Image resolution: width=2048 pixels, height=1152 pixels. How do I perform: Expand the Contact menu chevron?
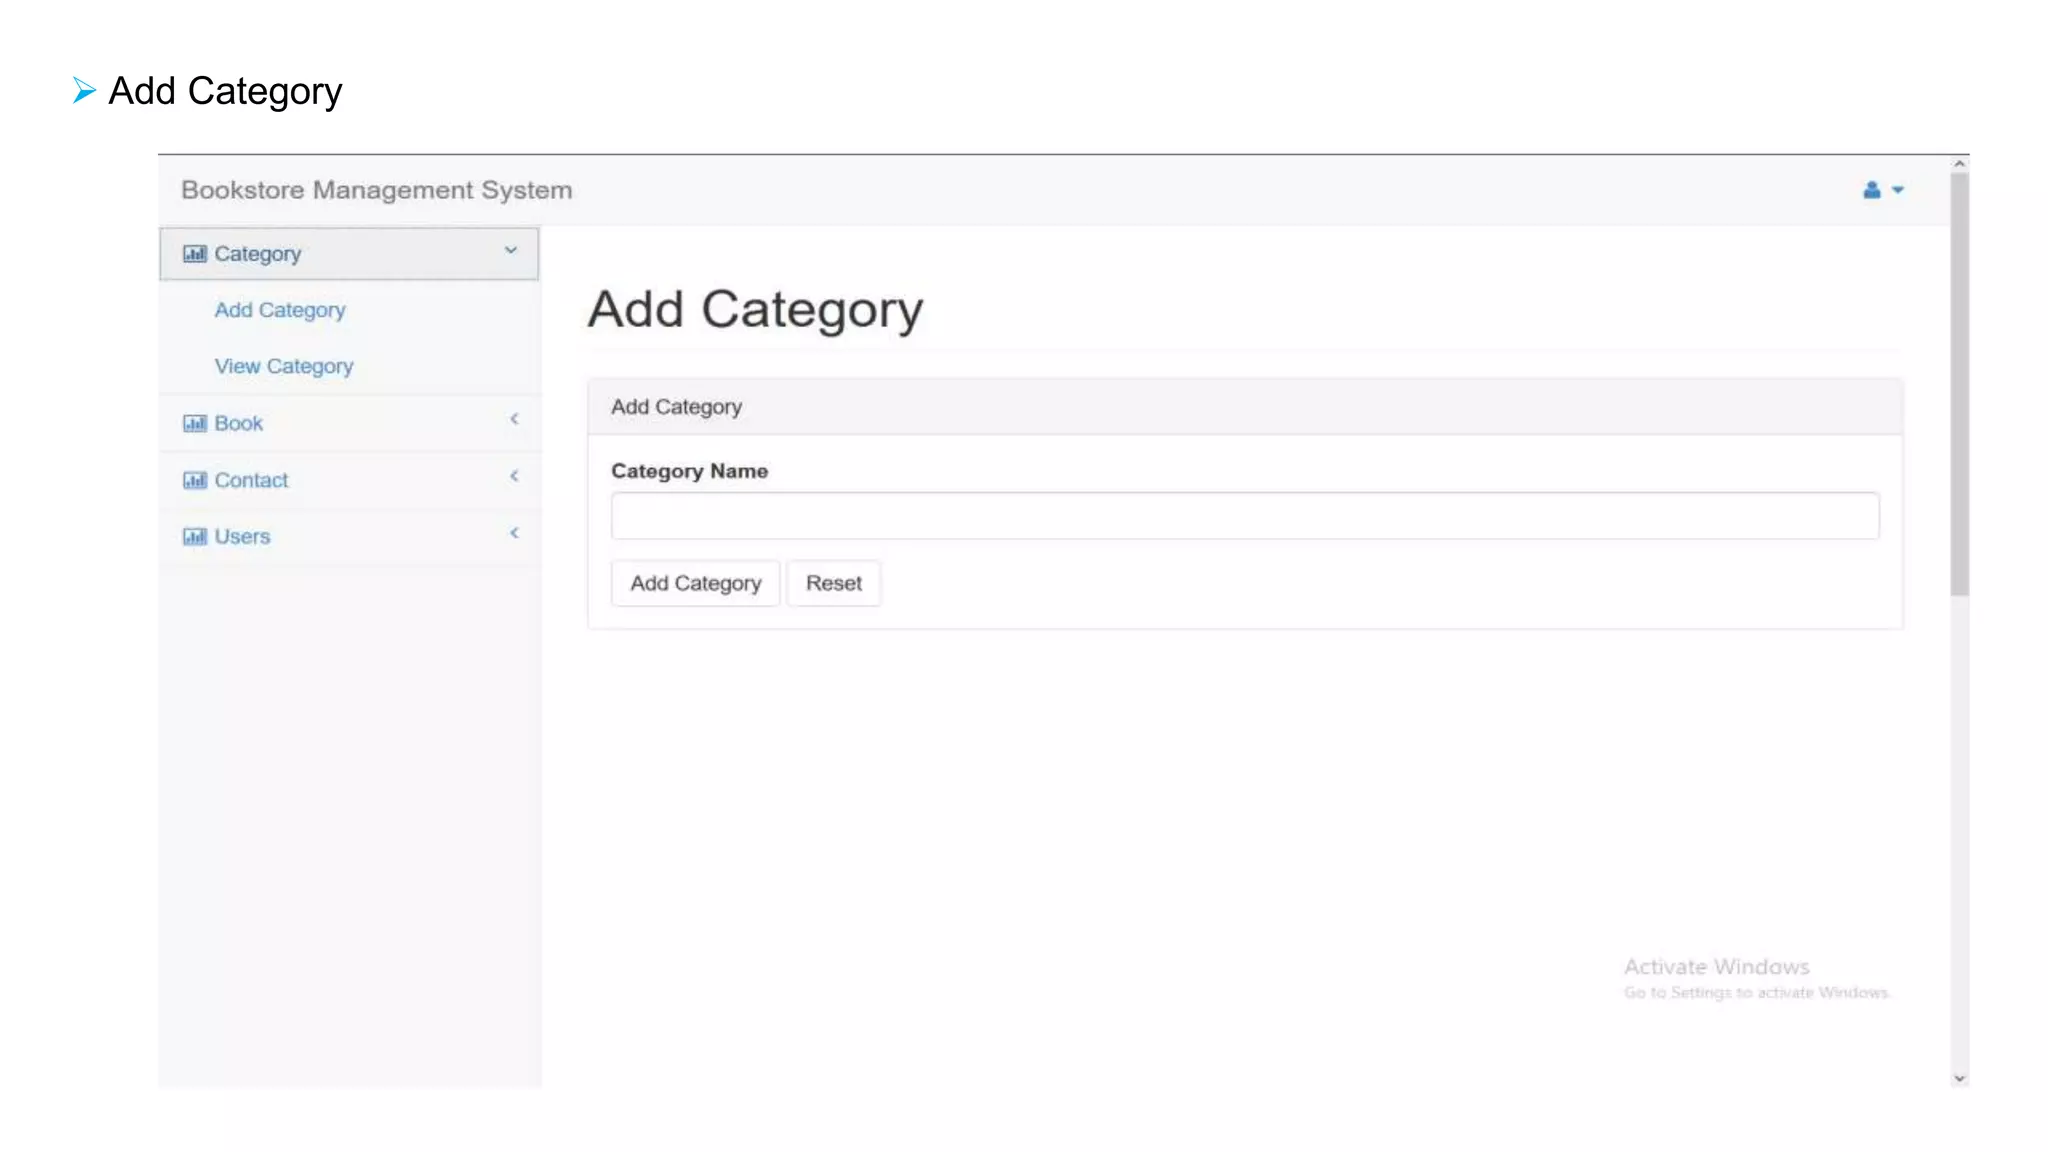(514, 476)
